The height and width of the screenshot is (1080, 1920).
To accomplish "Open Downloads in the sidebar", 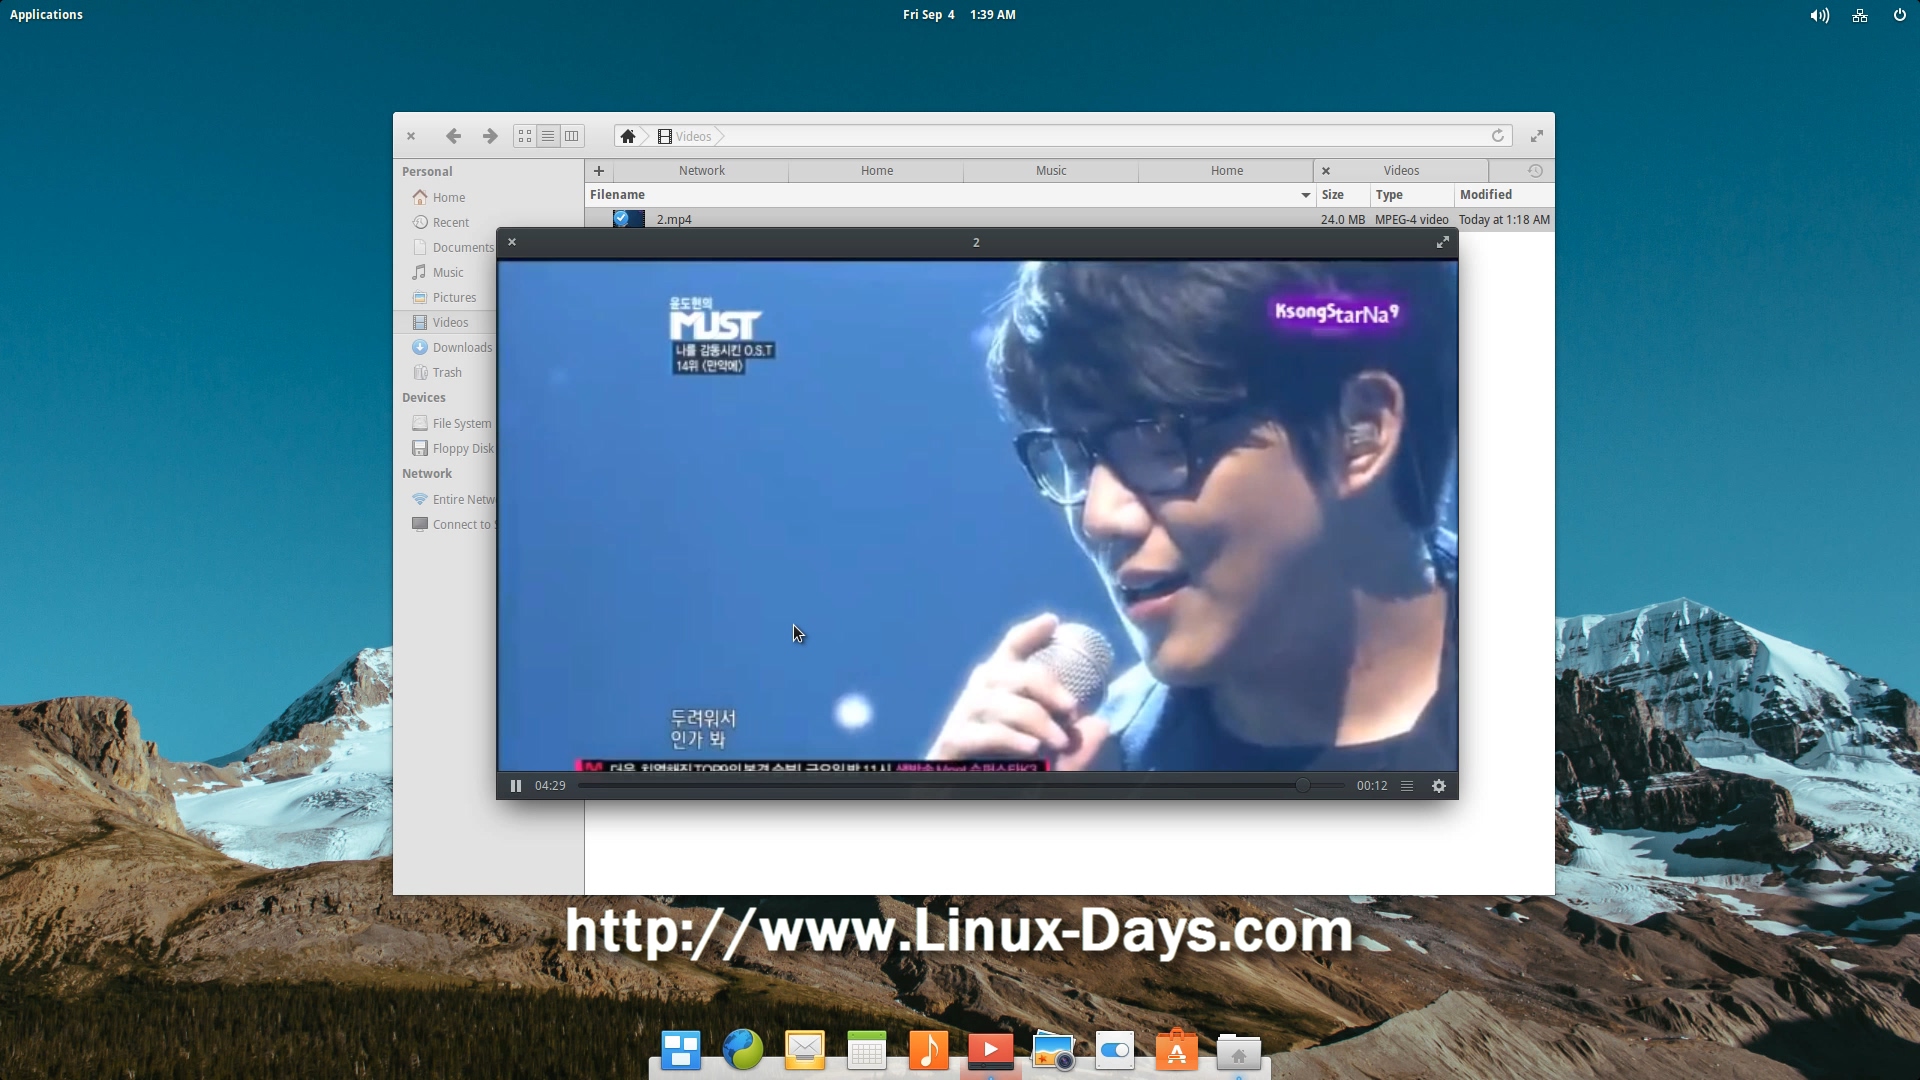I will pyautogui.click(x=453, y=348).
